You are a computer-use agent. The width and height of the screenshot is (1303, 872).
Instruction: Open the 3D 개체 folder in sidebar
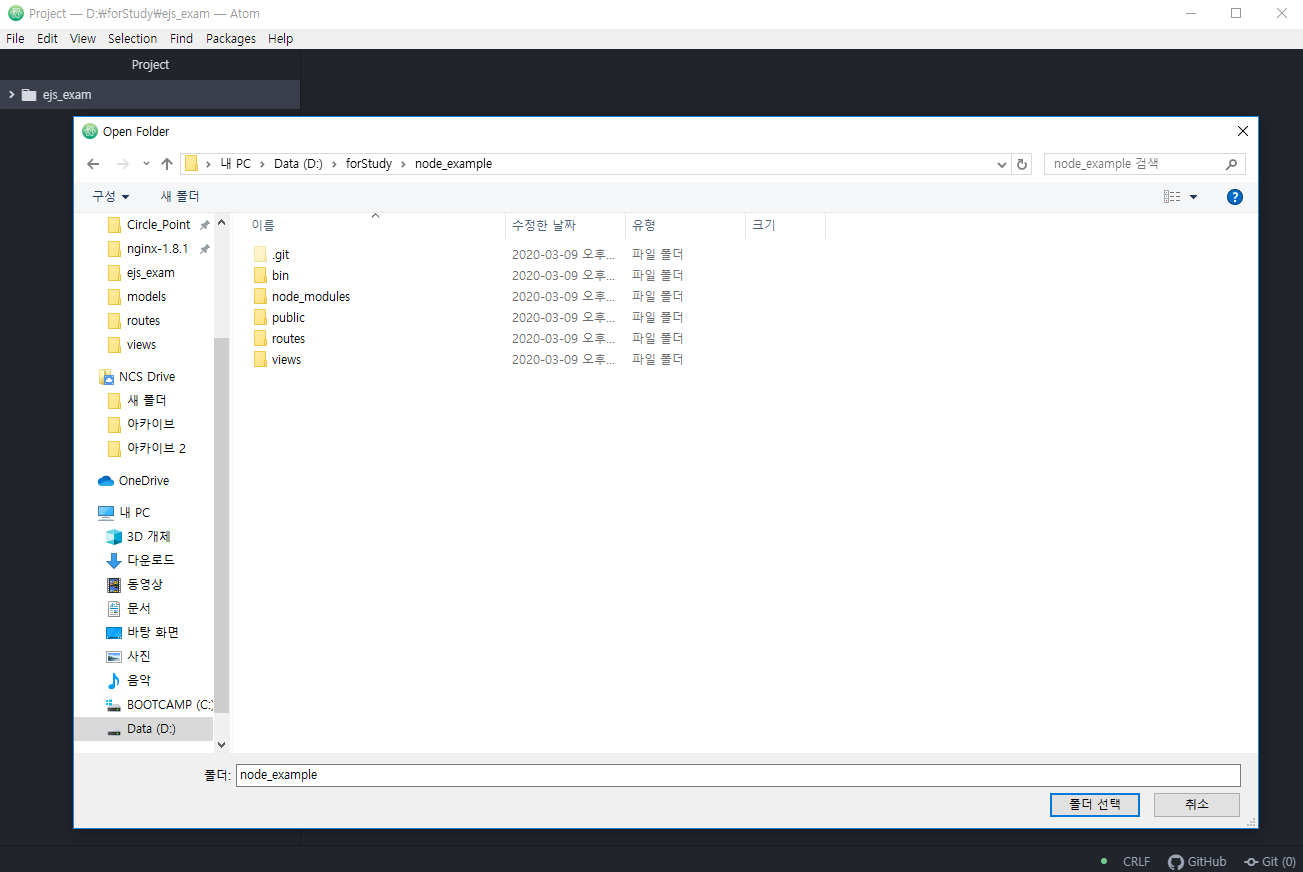point(139,537)
